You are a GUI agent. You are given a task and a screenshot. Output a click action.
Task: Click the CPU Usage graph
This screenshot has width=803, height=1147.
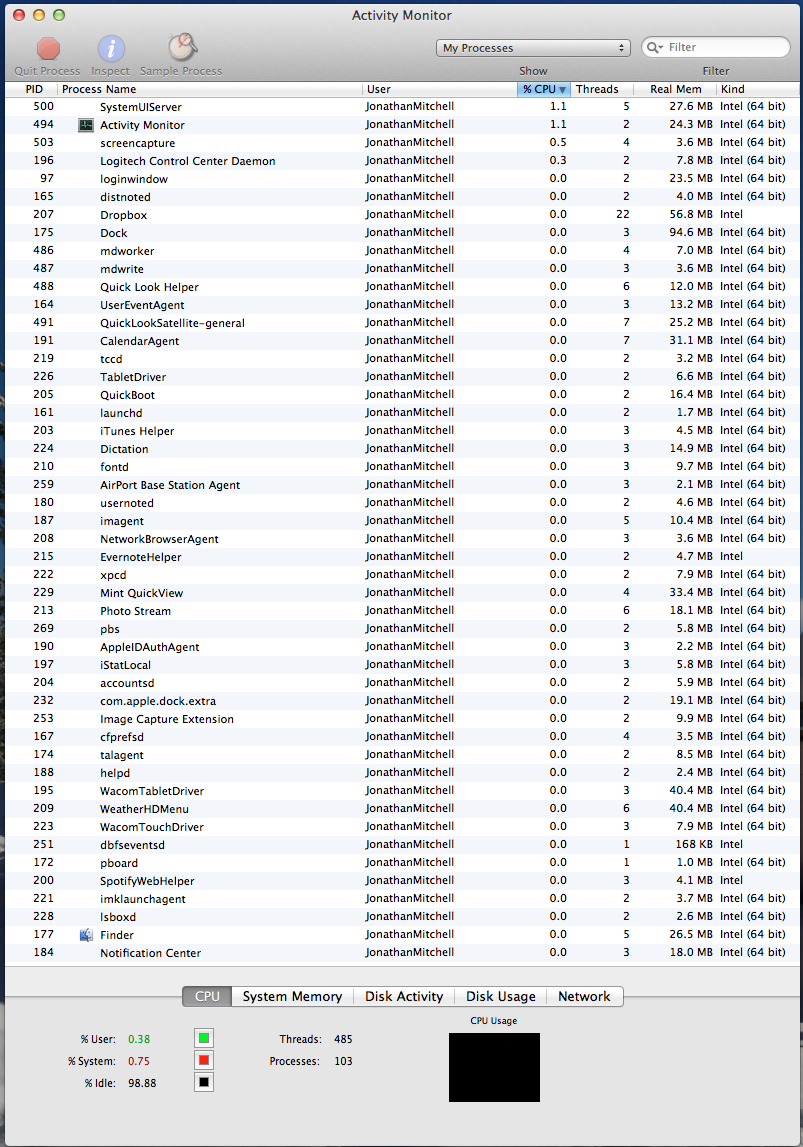[494, 1067]
